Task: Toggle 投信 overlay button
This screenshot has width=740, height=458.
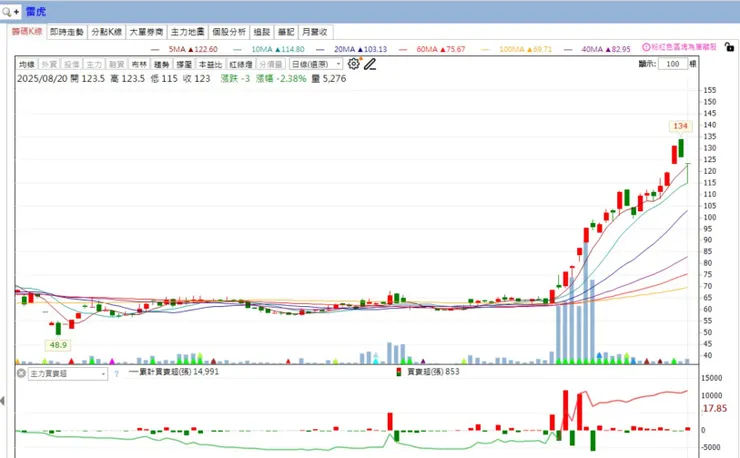Action: pyautogui.click(x=72, y=64)
